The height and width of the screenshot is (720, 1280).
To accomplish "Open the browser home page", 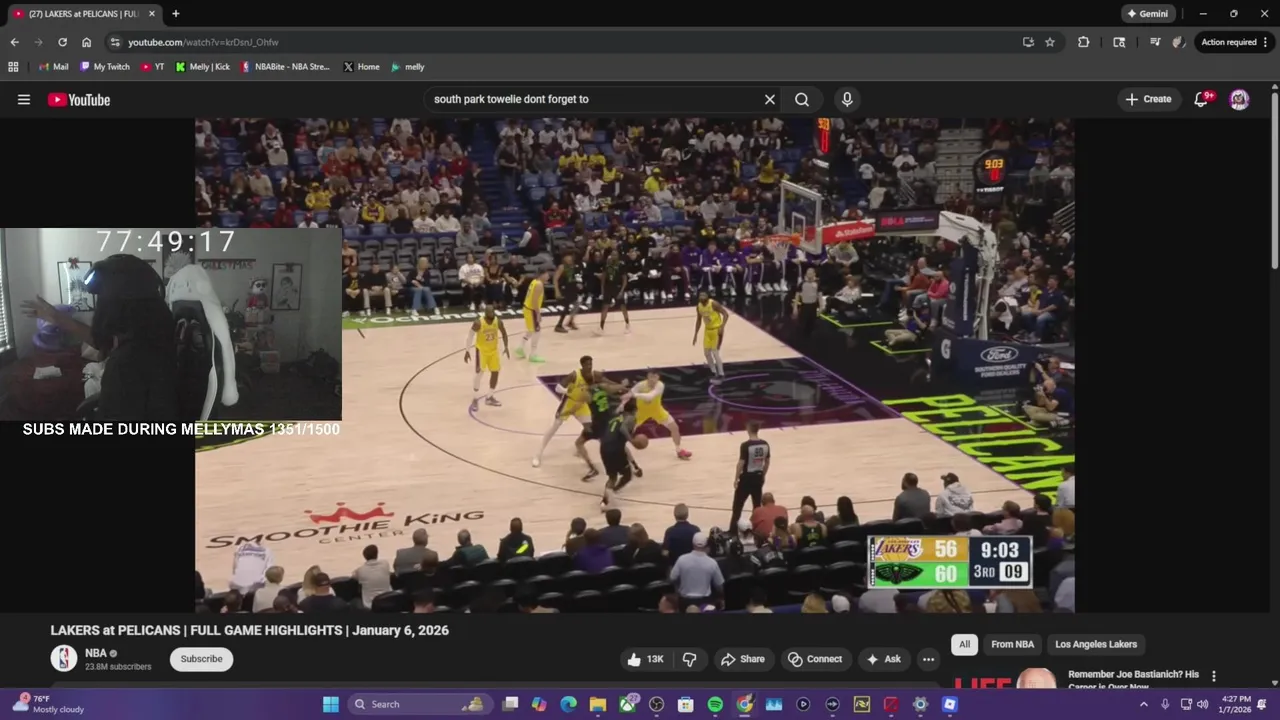I will coord(86,42).
